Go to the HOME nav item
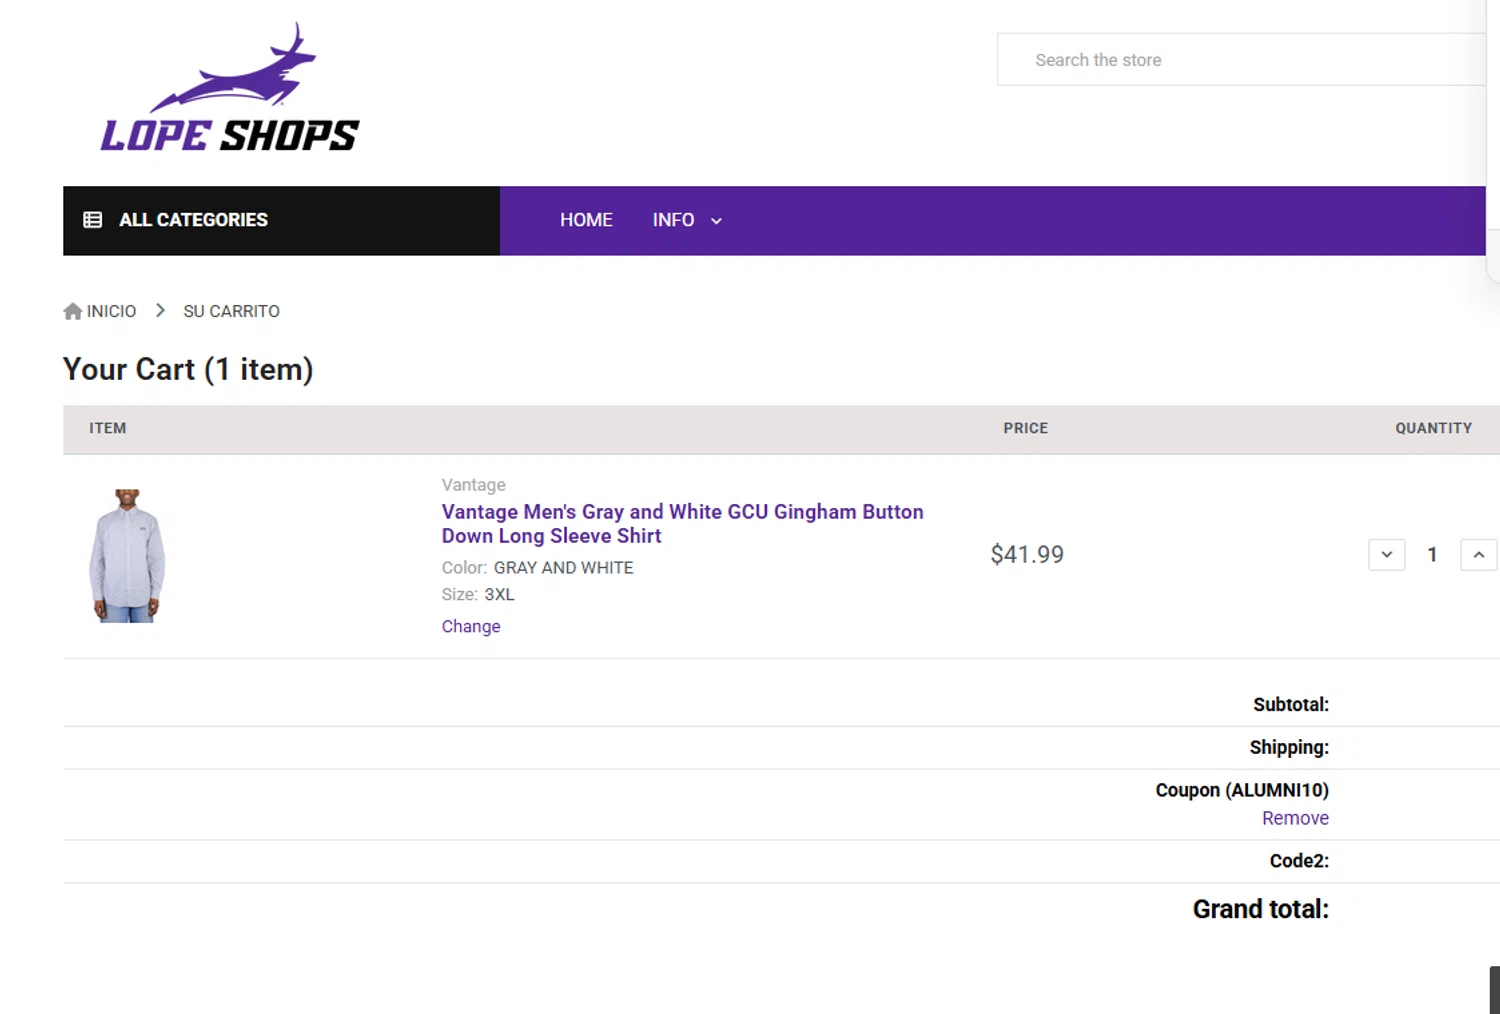 tap(586, 220)
